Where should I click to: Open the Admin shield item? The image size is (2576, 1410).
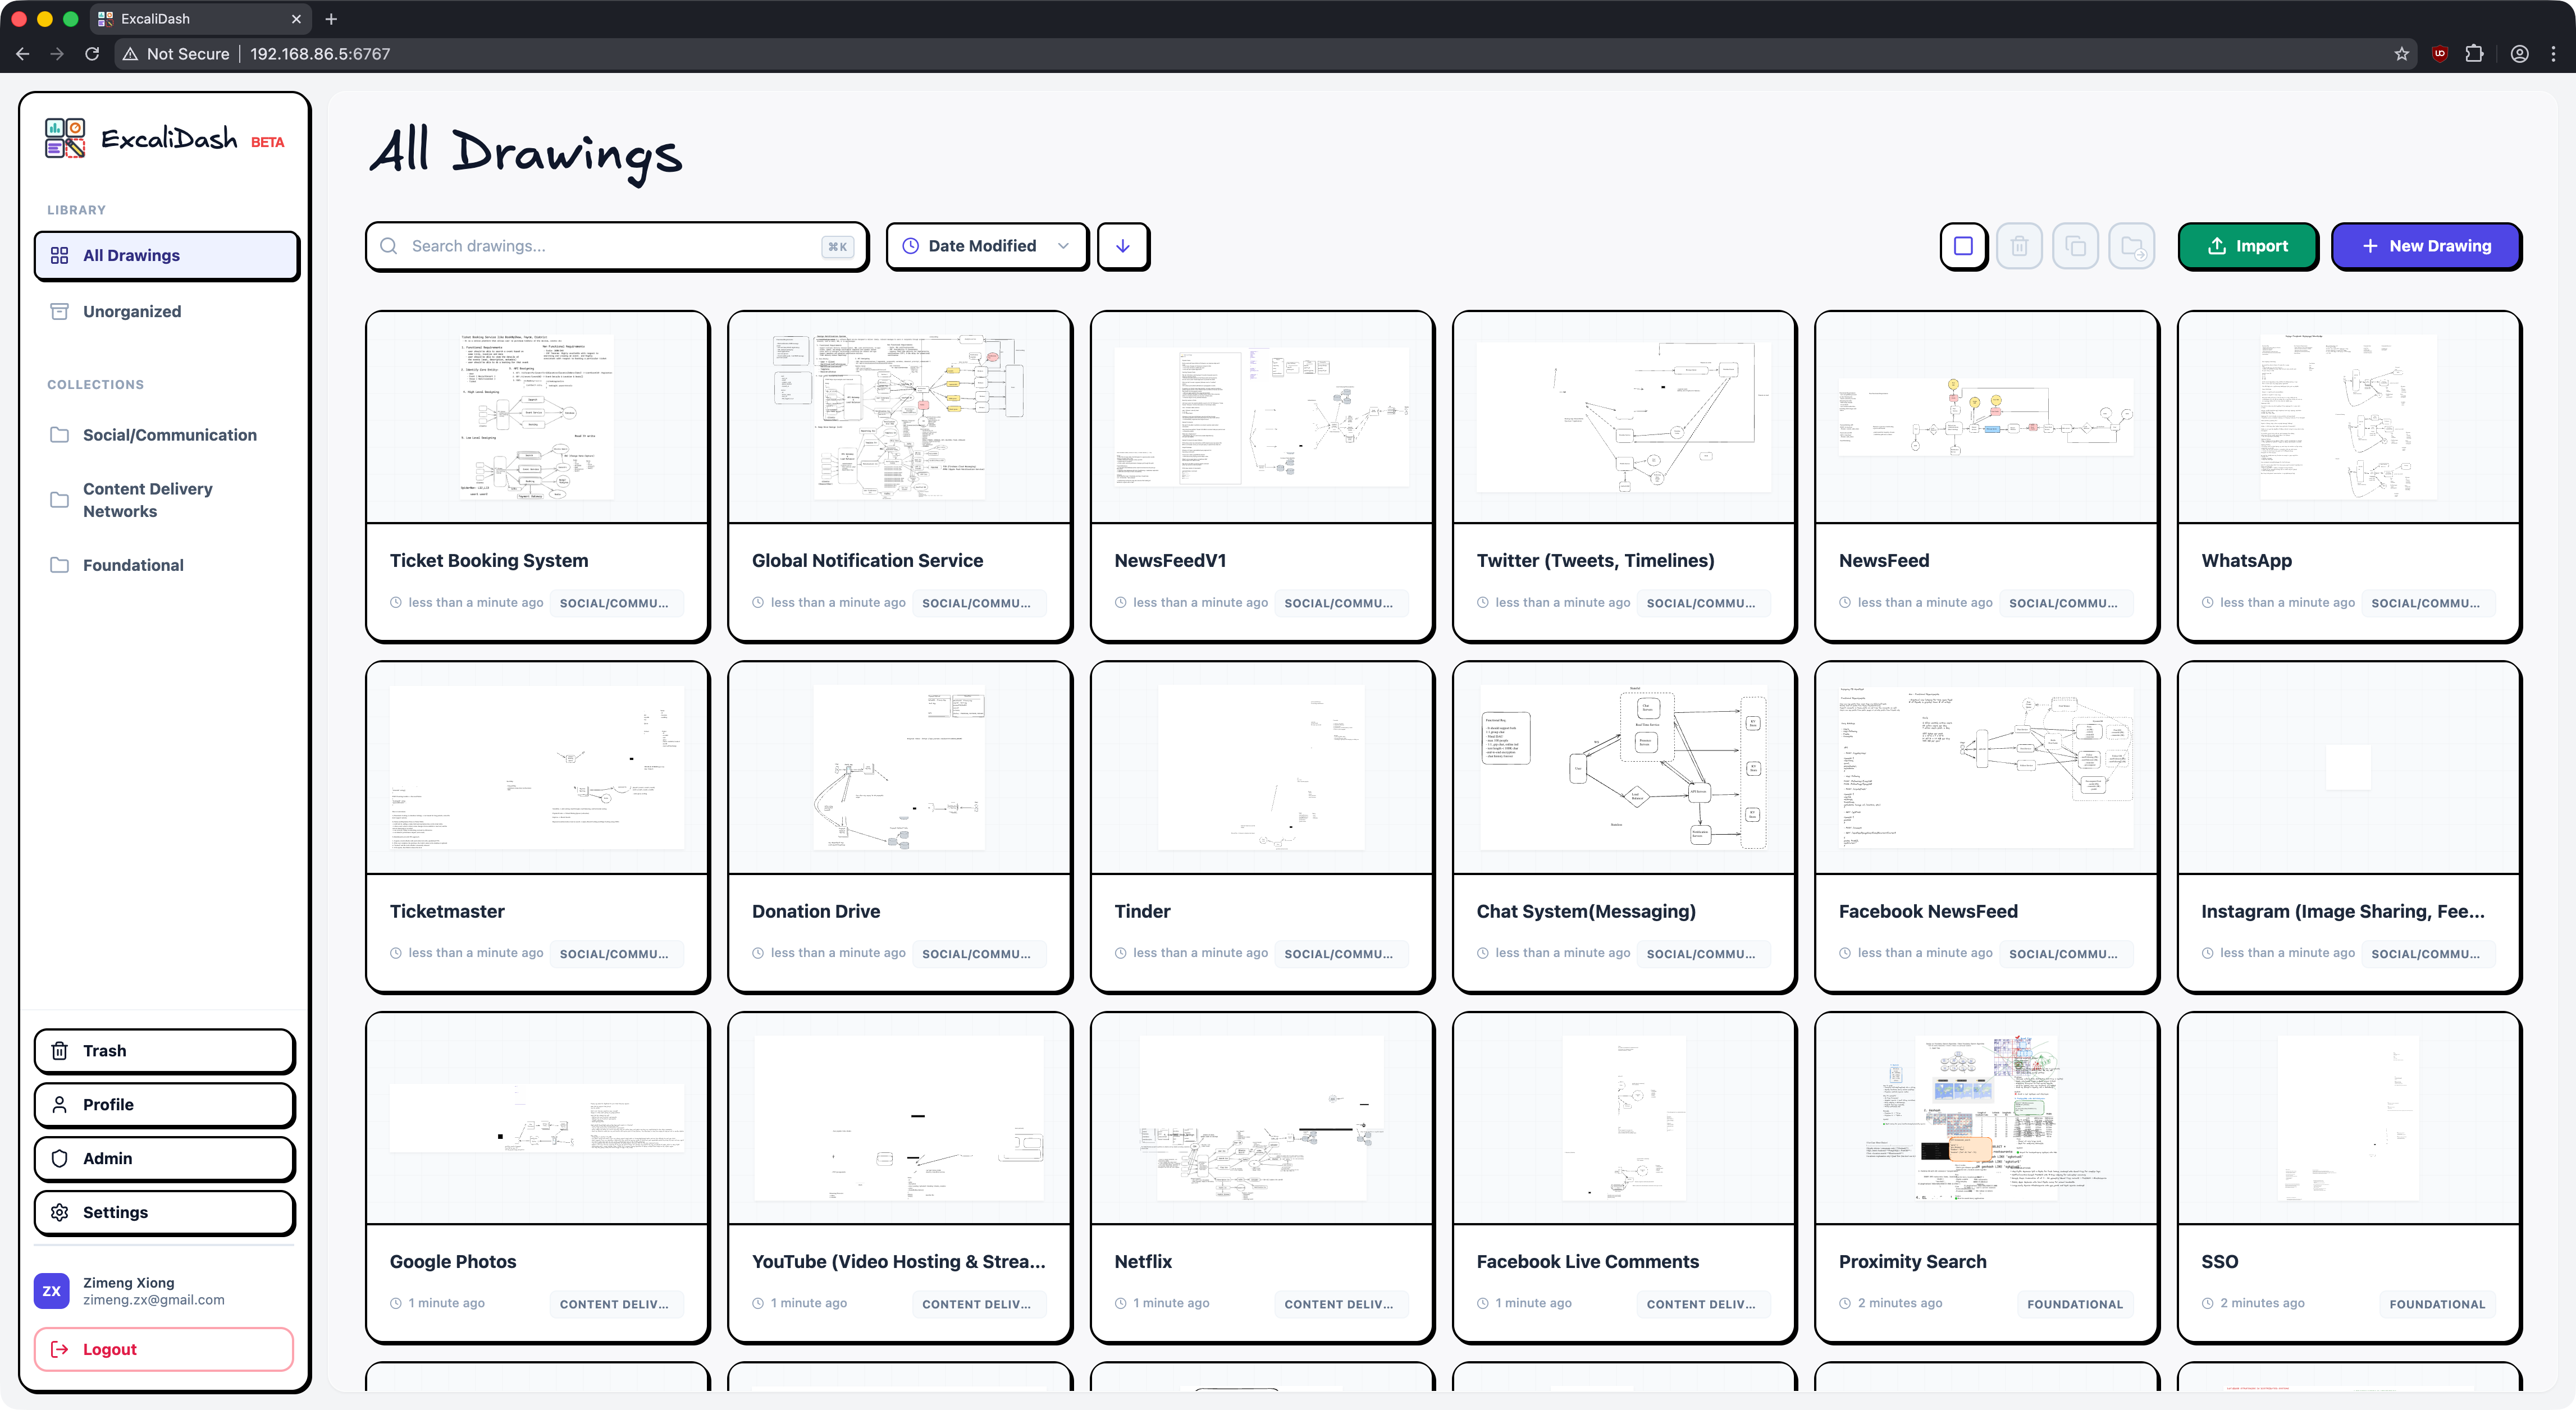point(164,1158)
